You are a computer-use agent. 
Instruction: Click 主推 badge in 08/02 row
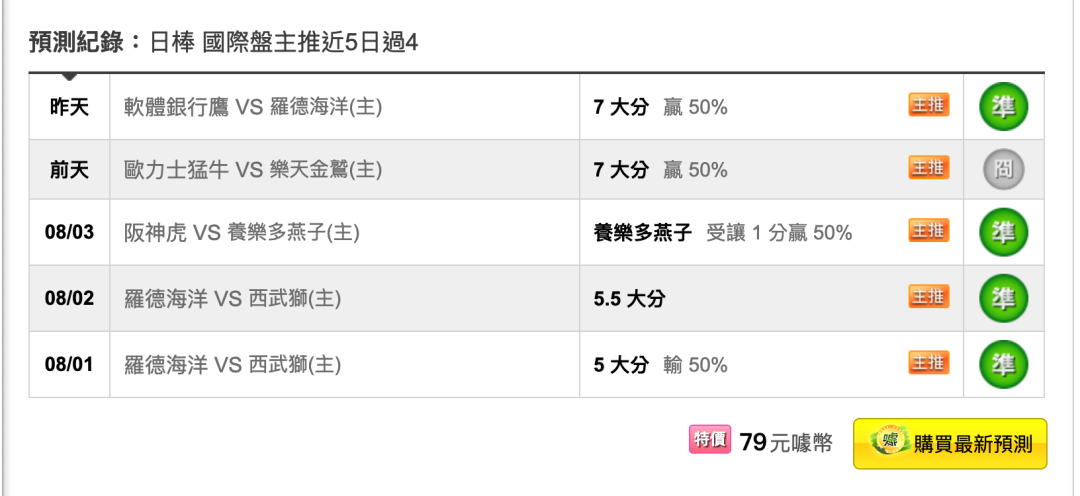pyautogui.click(x=928, y=296)
